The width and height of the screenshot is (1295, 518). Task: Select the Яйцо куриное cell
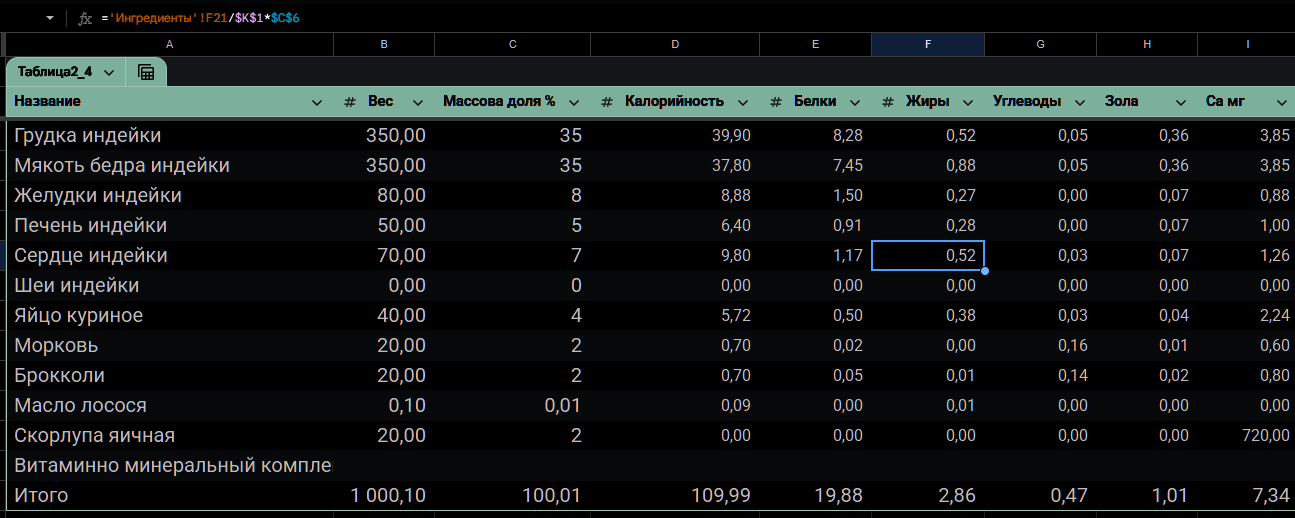[x=169, y=315]
